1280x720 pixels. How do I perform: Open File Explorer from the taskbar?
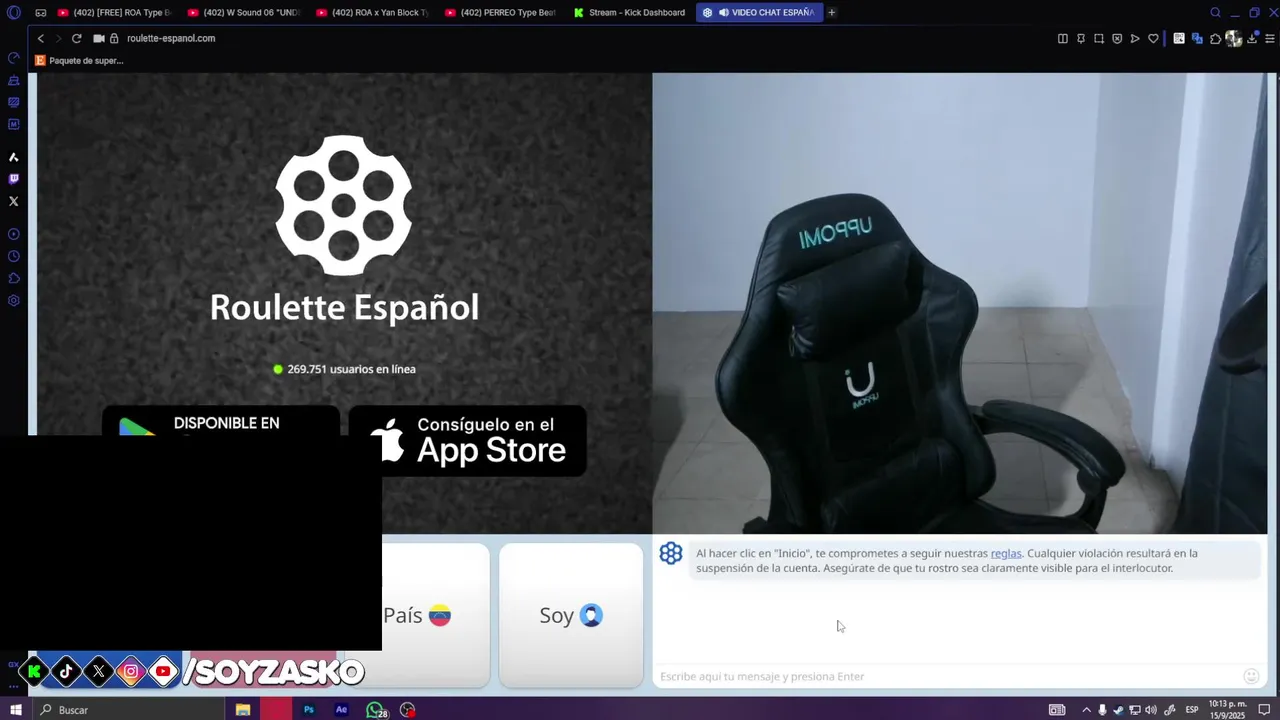click(243, 710)
